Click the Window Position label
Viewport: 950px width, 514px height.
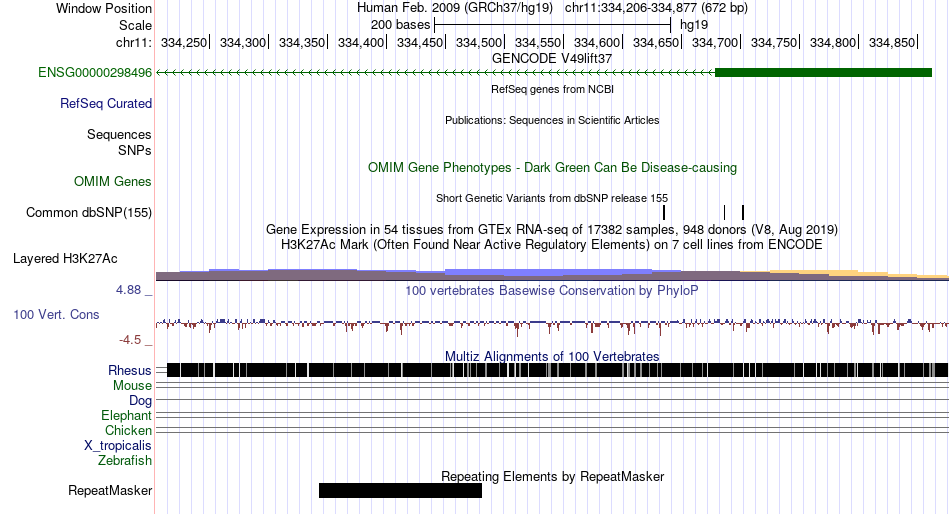(x=104, y=8)
